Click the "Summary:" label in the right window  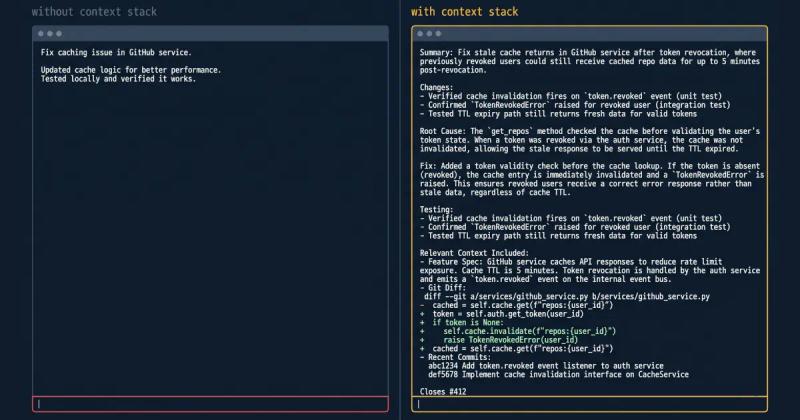[436, 53]
